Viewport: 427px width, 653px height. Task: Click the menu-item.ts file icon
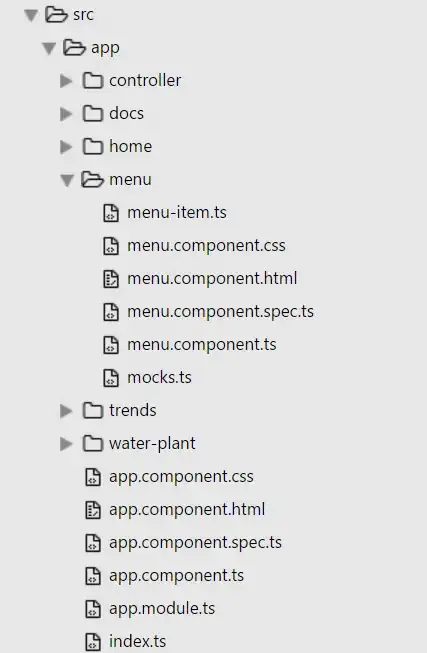111,212
